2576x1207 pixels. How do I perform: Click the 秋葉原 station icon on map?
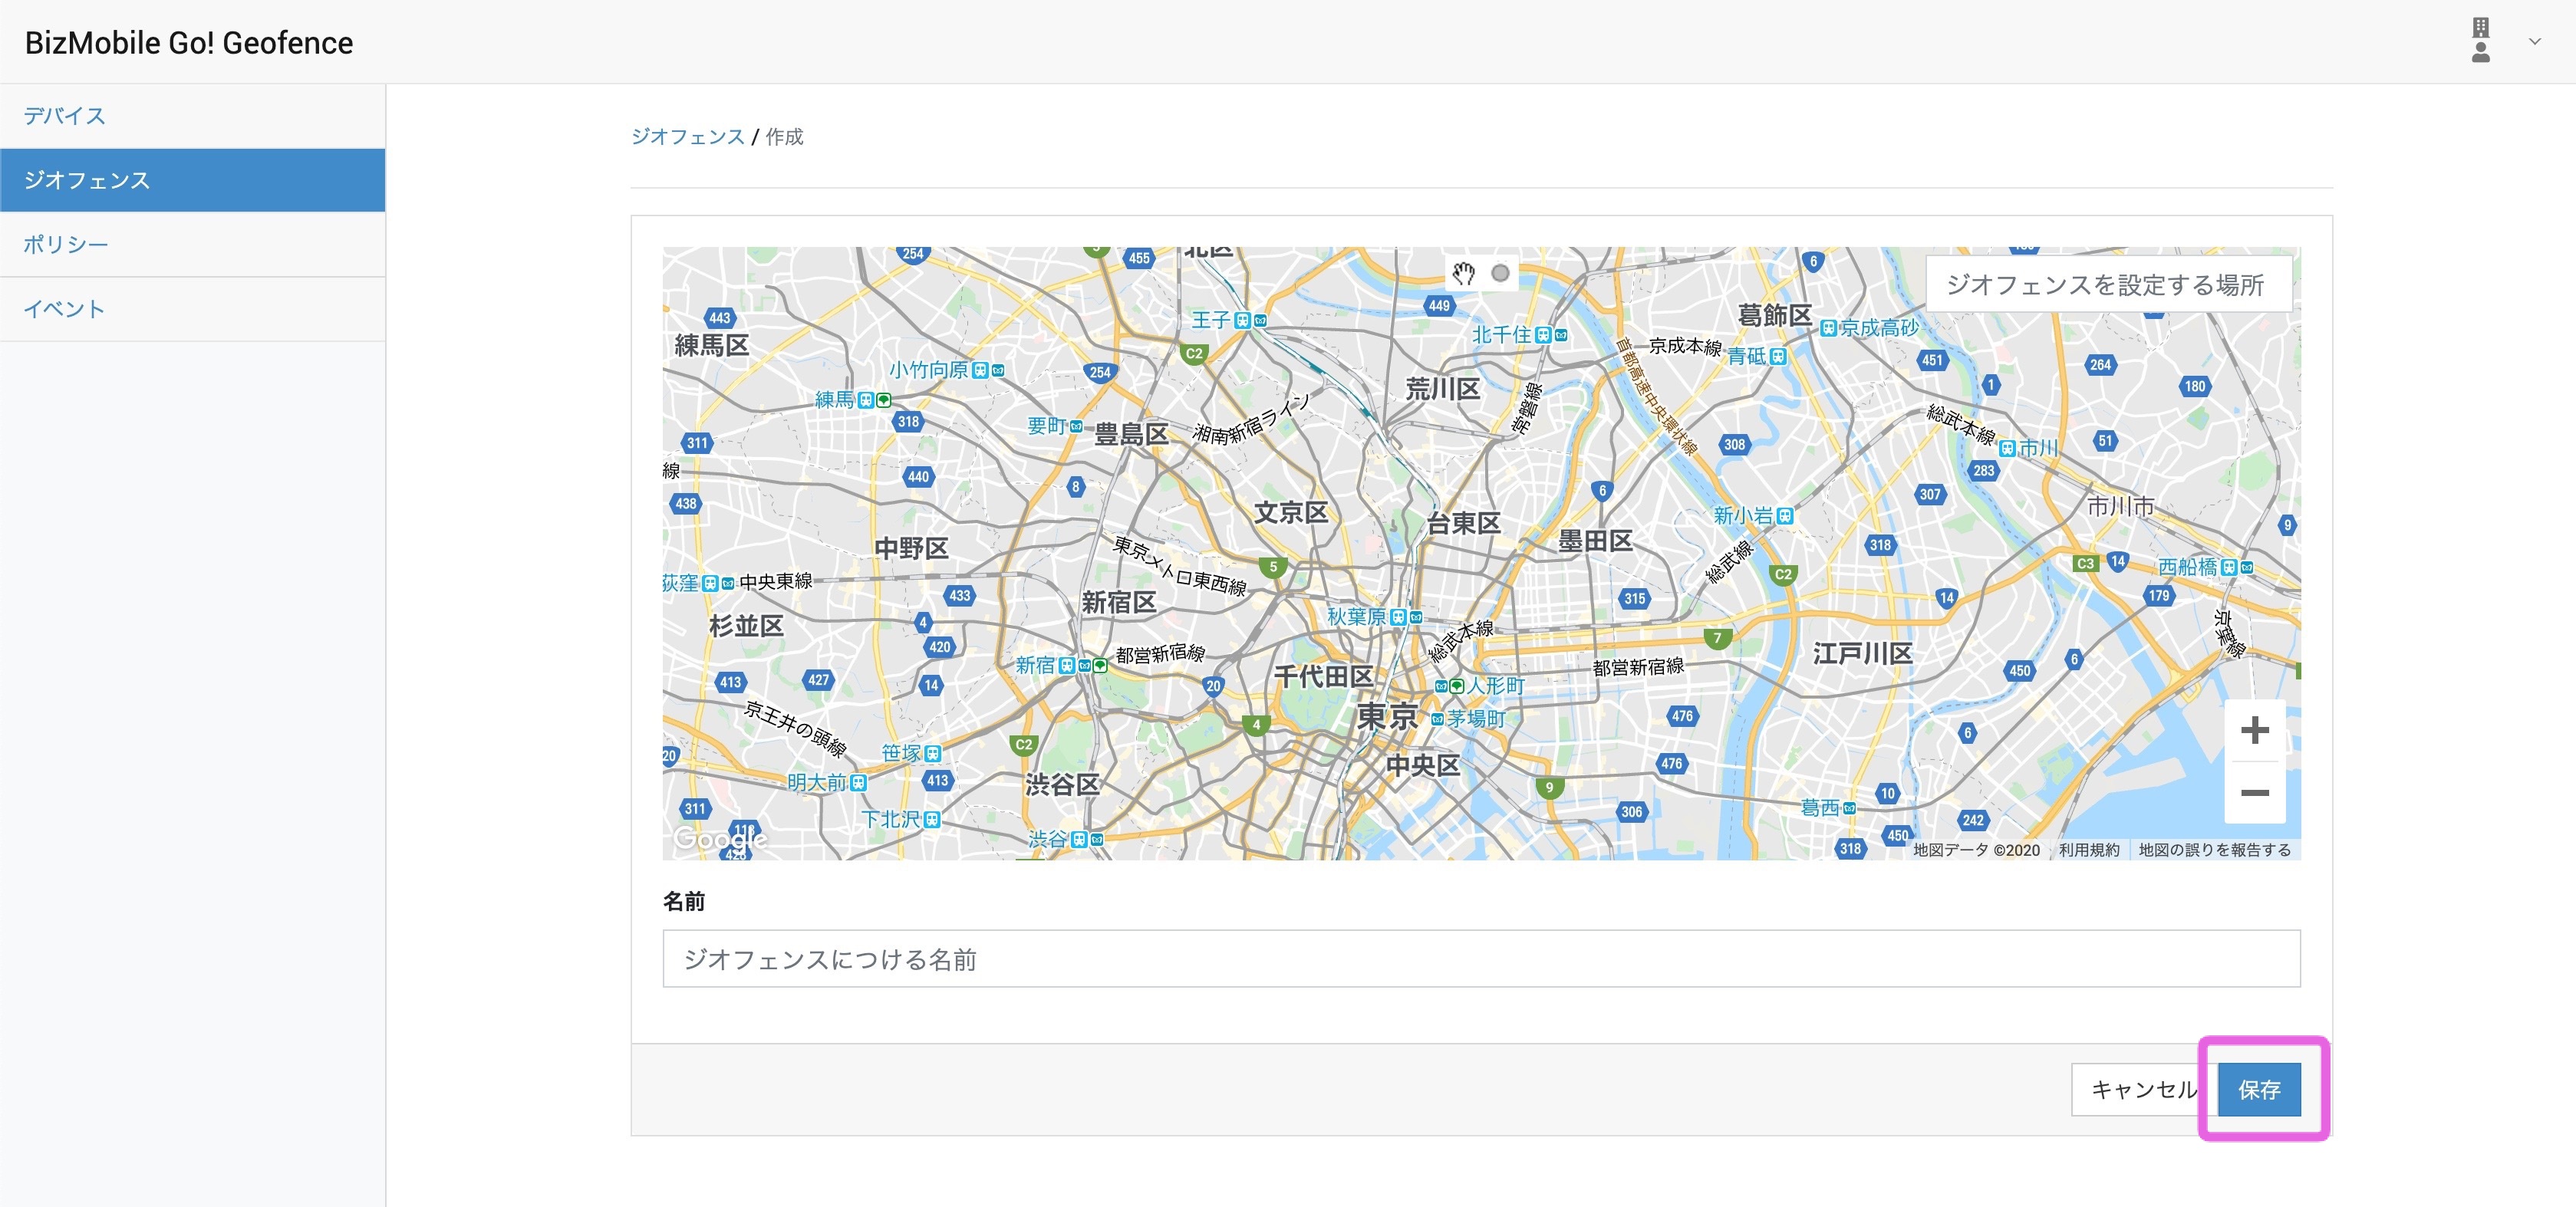(x=1398, y=617)
